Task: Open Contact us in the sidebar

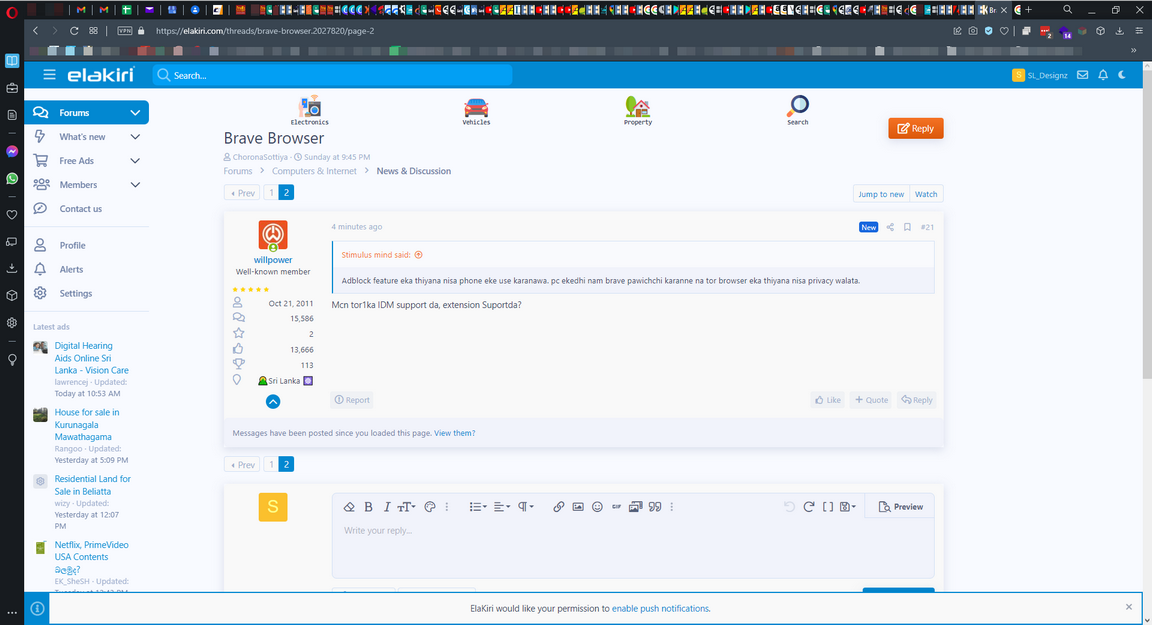Action: [x=80, y=209]
